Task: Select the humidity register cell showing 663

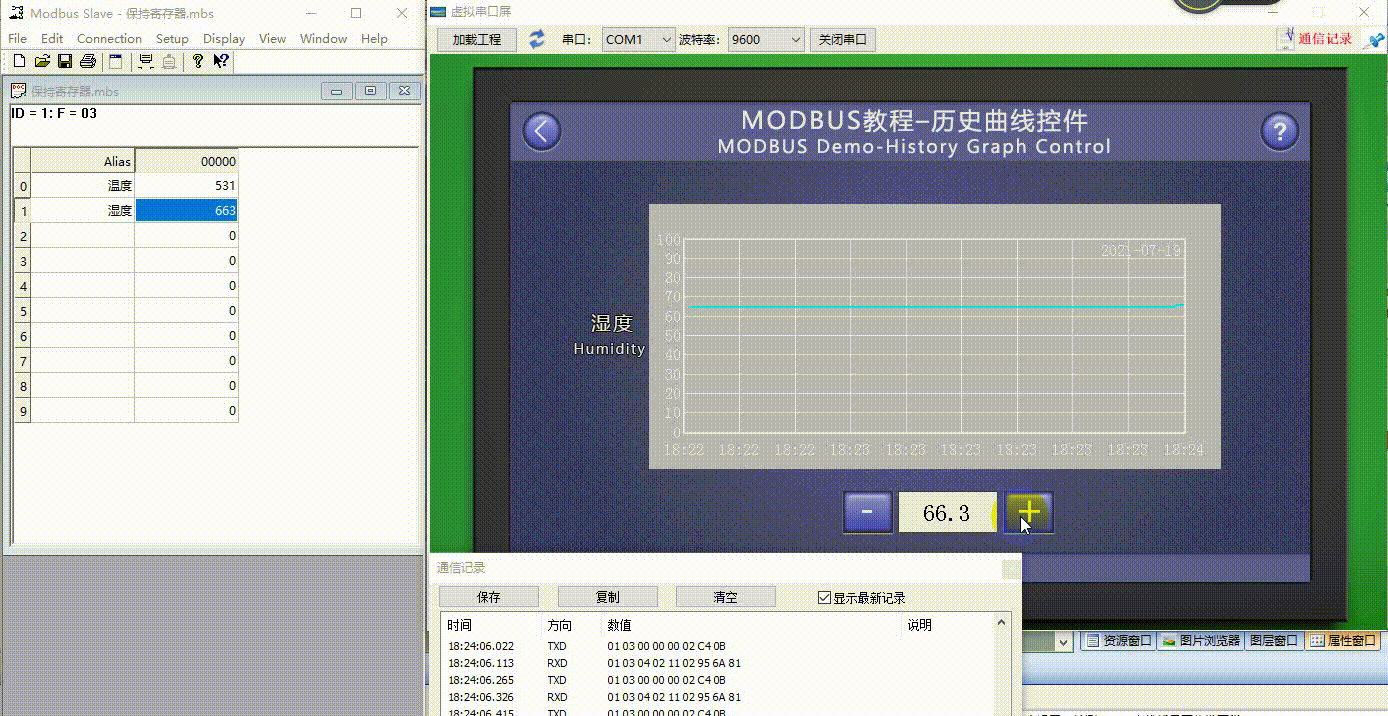Action: [x=187, y=210]
